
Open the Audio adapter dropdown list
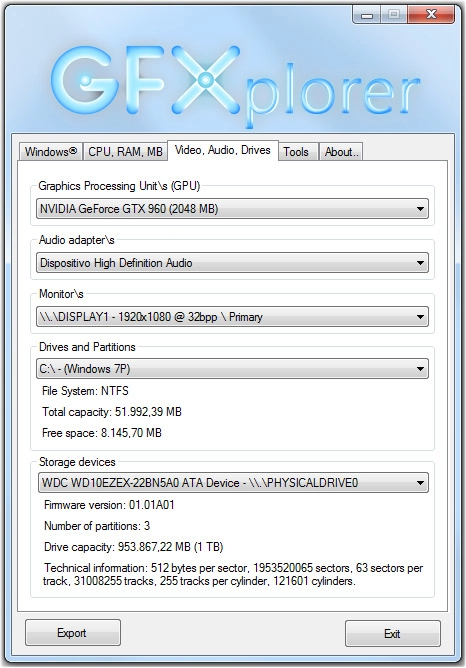(x=420, y=263)
